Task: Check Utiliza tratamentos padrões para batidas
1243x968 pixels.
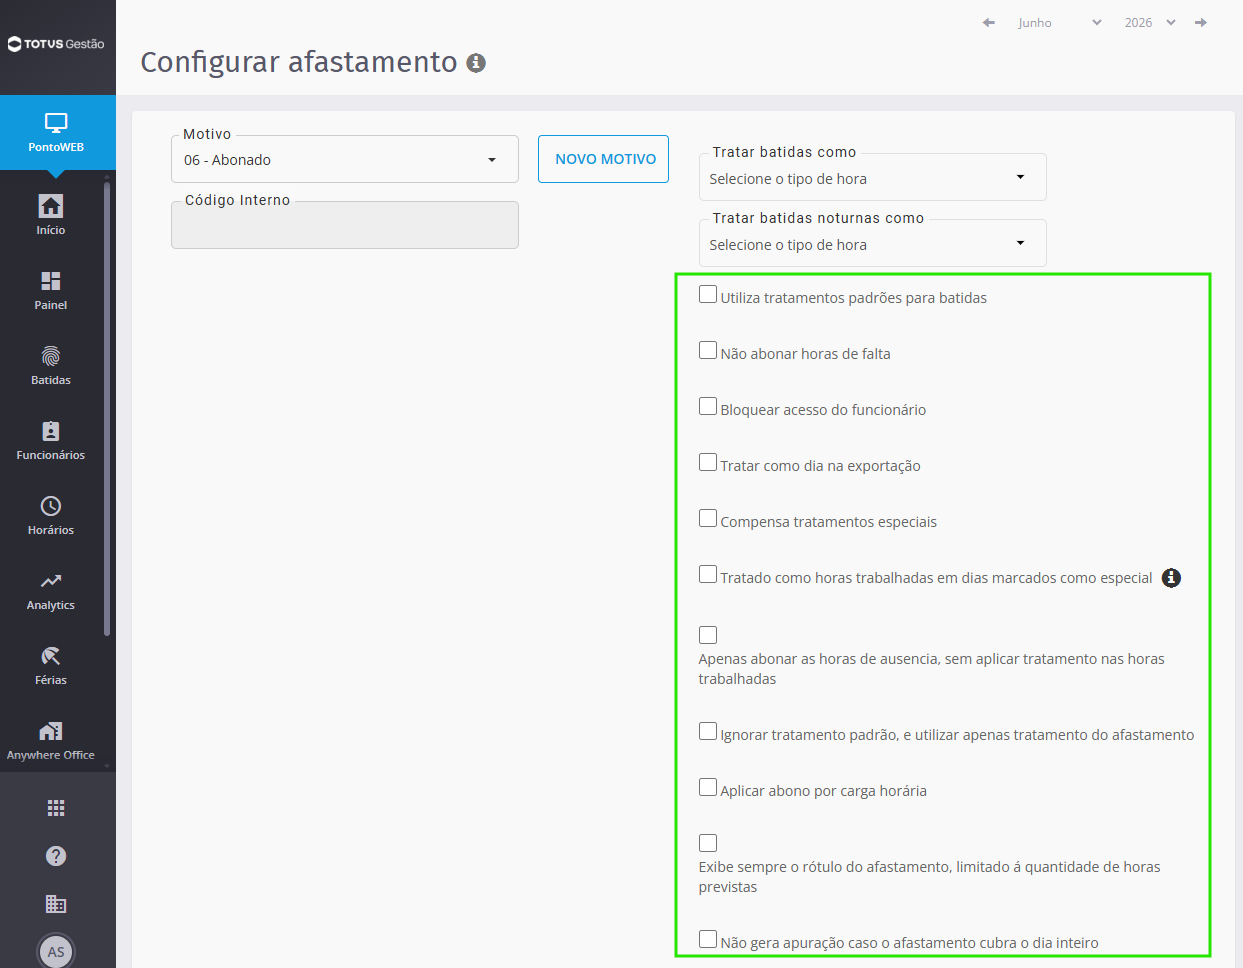Action: click(708, 295)
